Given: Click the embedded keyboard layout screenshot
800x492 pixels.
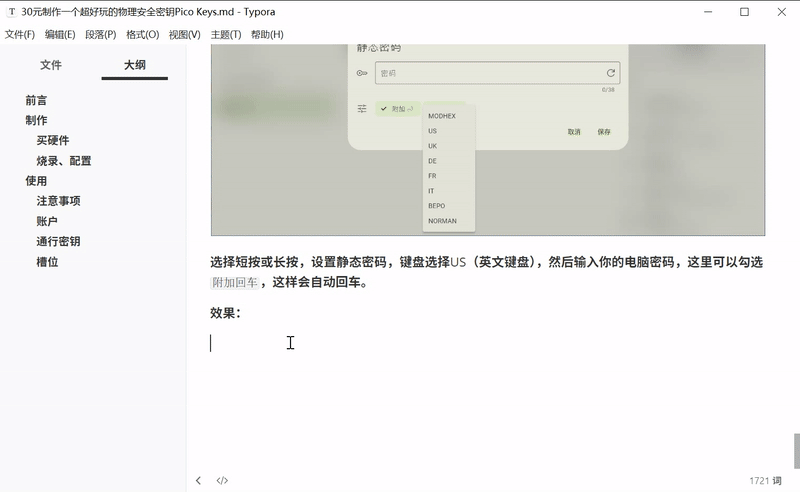Looking at the screenshot, I should click(x=487, y=140).
